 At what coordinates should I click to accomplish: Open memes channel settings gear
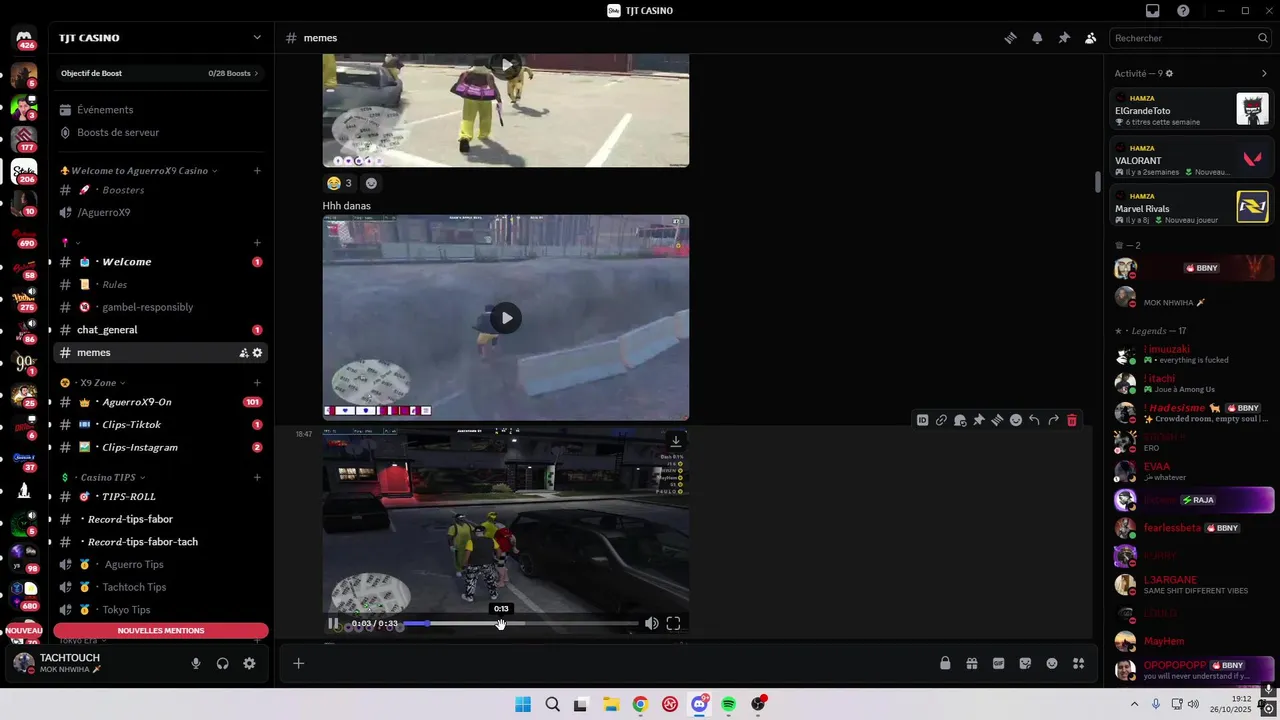(x=257, y=353)
